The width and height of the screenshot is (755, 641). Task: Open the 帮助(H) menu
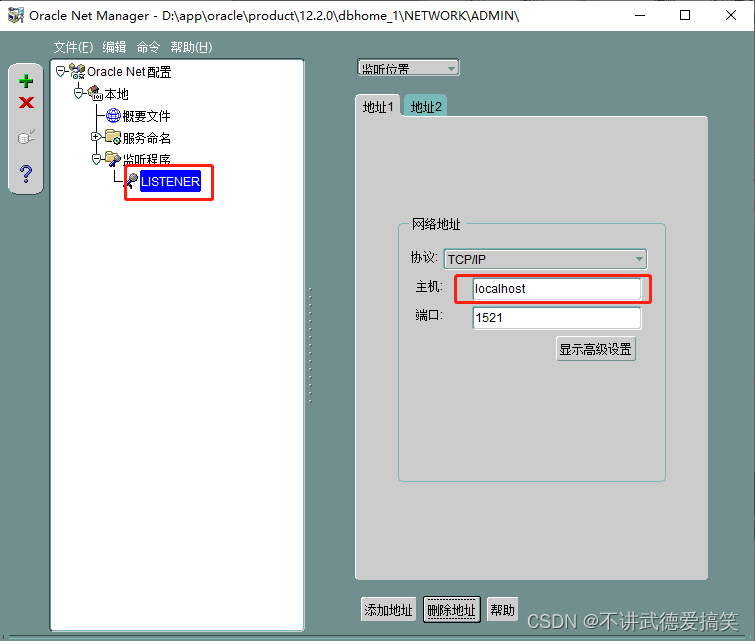coord(191,47)
